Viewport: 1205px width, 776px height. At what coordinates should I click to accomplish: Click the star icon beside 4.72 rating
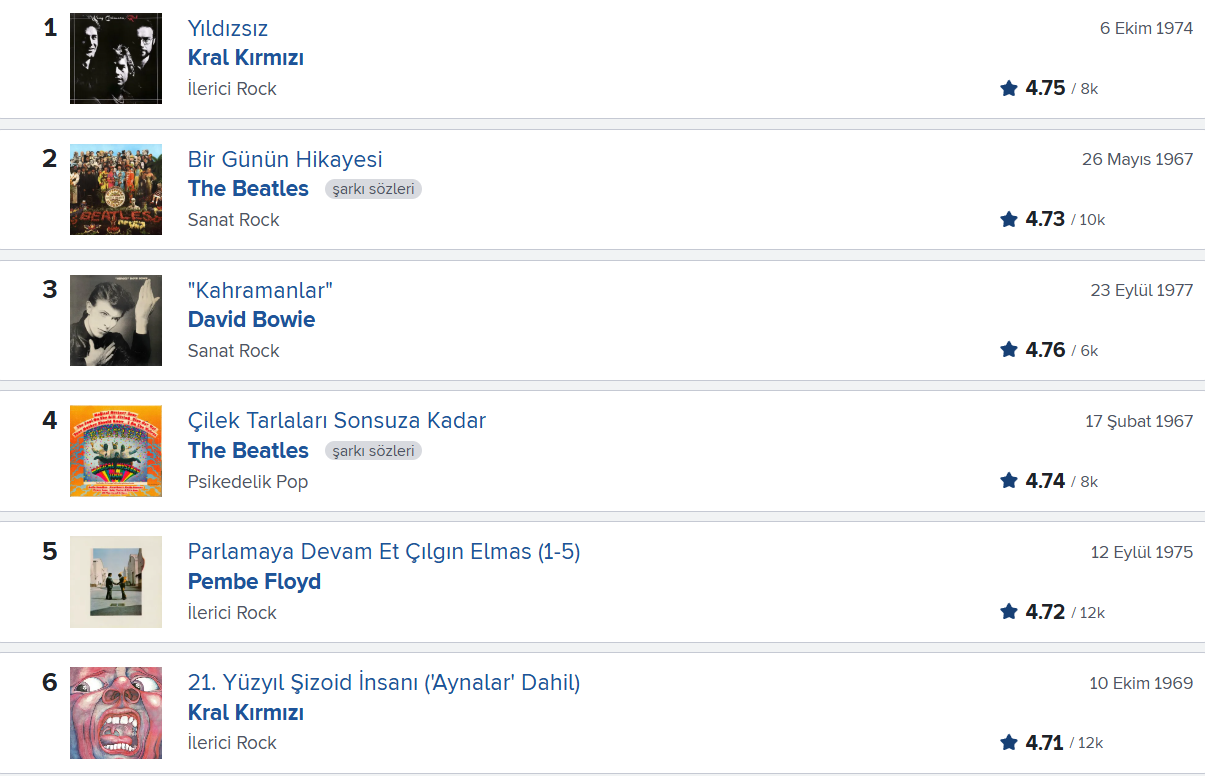[1009, 612]
